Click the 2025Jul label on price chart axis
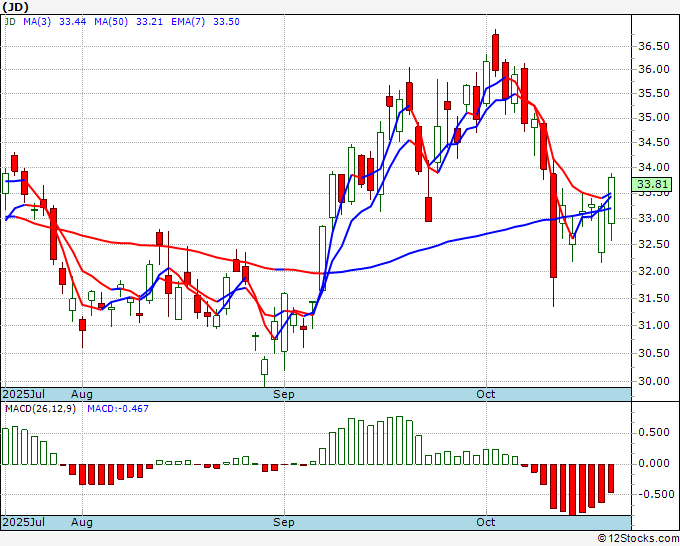 click(x=24, y=394)
